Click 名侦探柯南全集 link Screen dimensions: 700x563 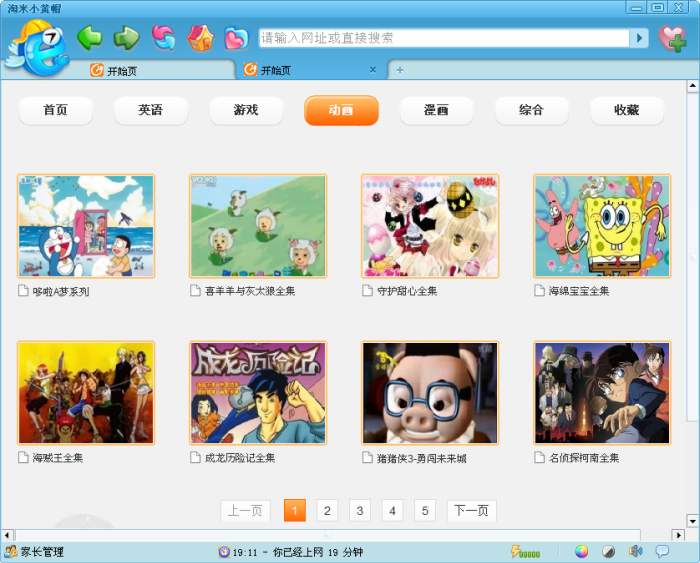click(584, 458)
